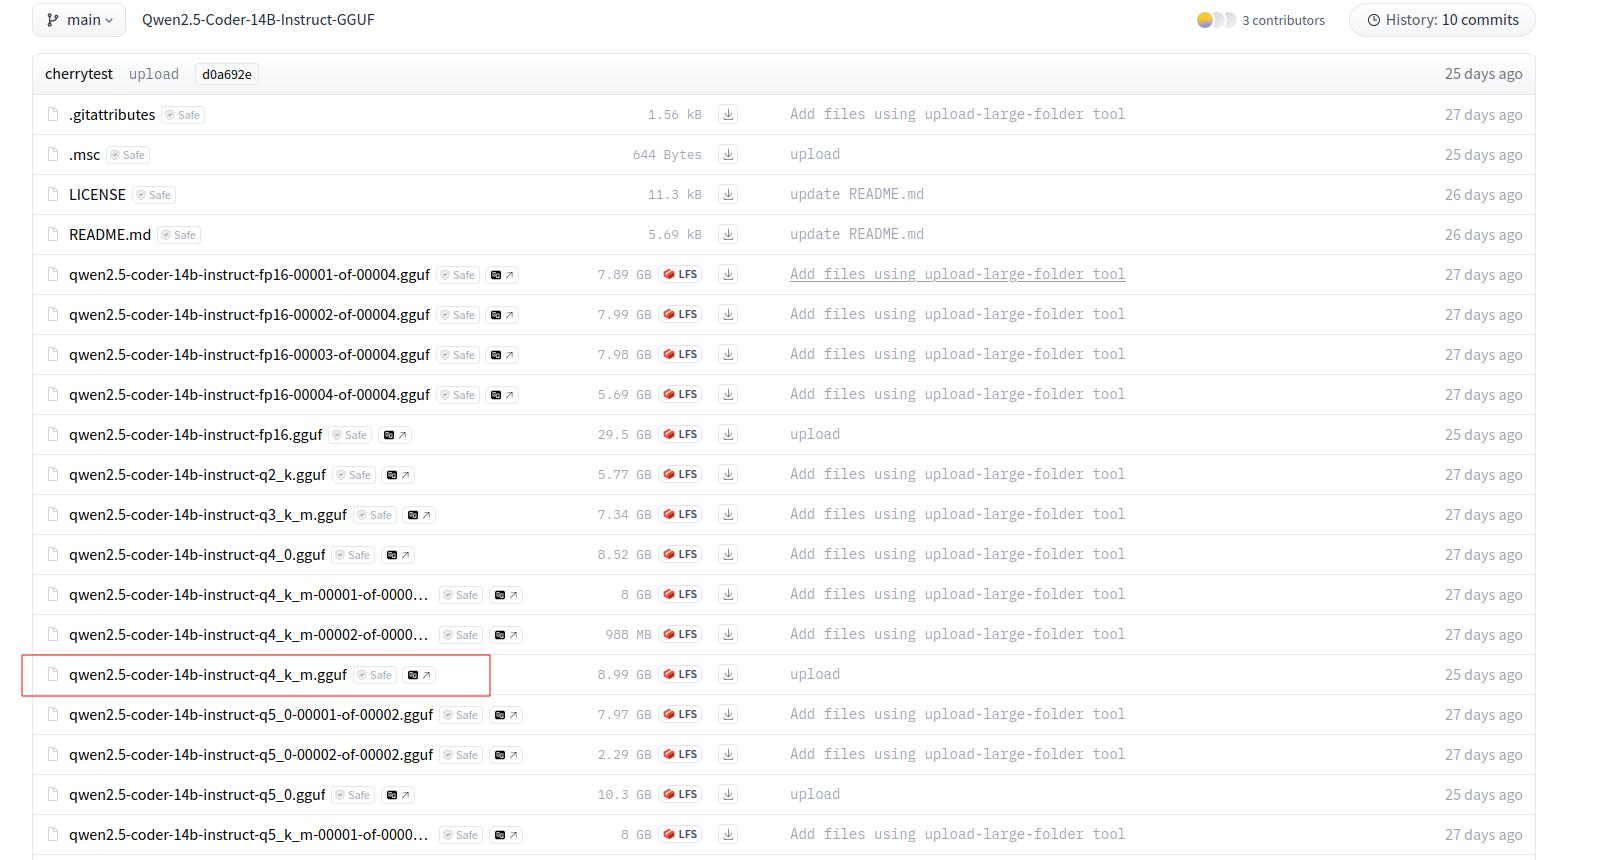Click LFS badge on q2_k.gguf row
Viewport: 1610px width, 860px height.
(680, 474)
